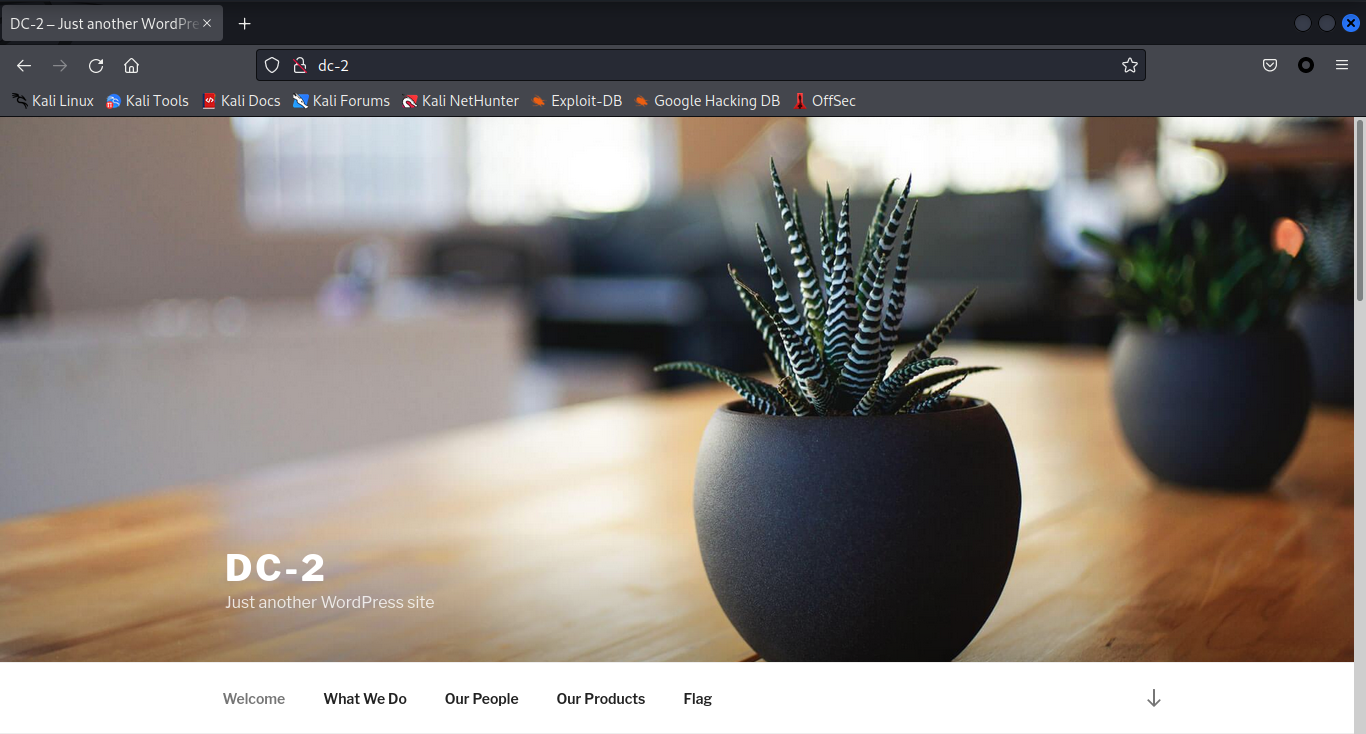
Task: Open the Kali Forums bookmark
Action: pos(341,101)
